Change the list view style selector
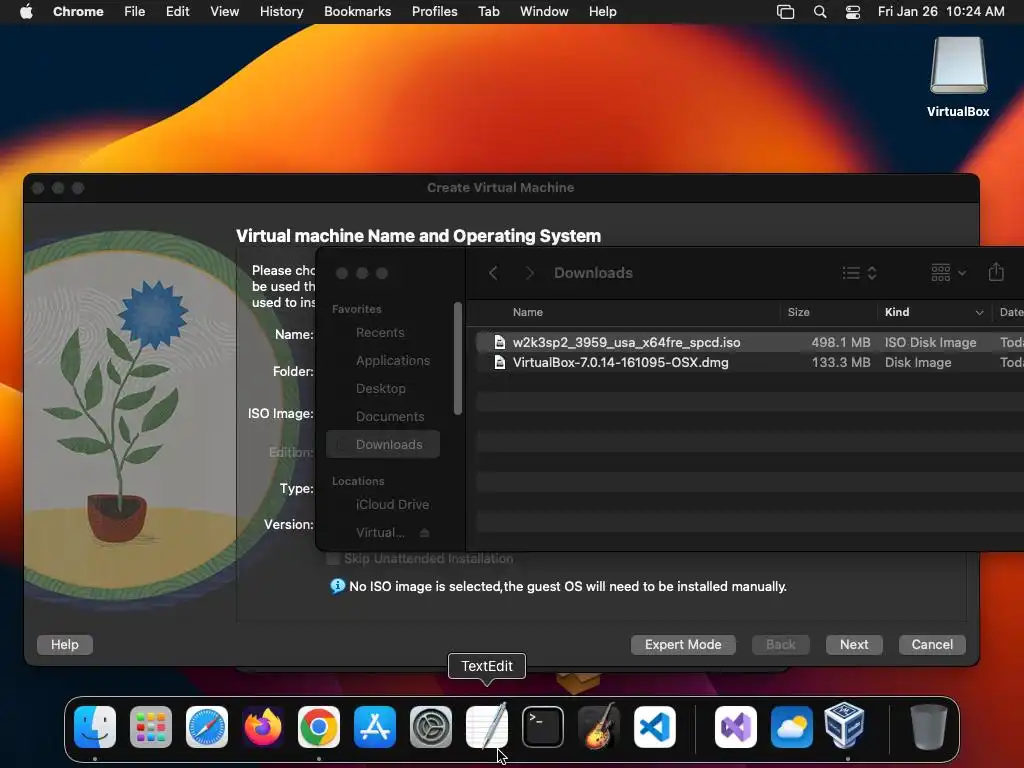The height and width of the screenshot is (768, 1024). click(859, 272)
